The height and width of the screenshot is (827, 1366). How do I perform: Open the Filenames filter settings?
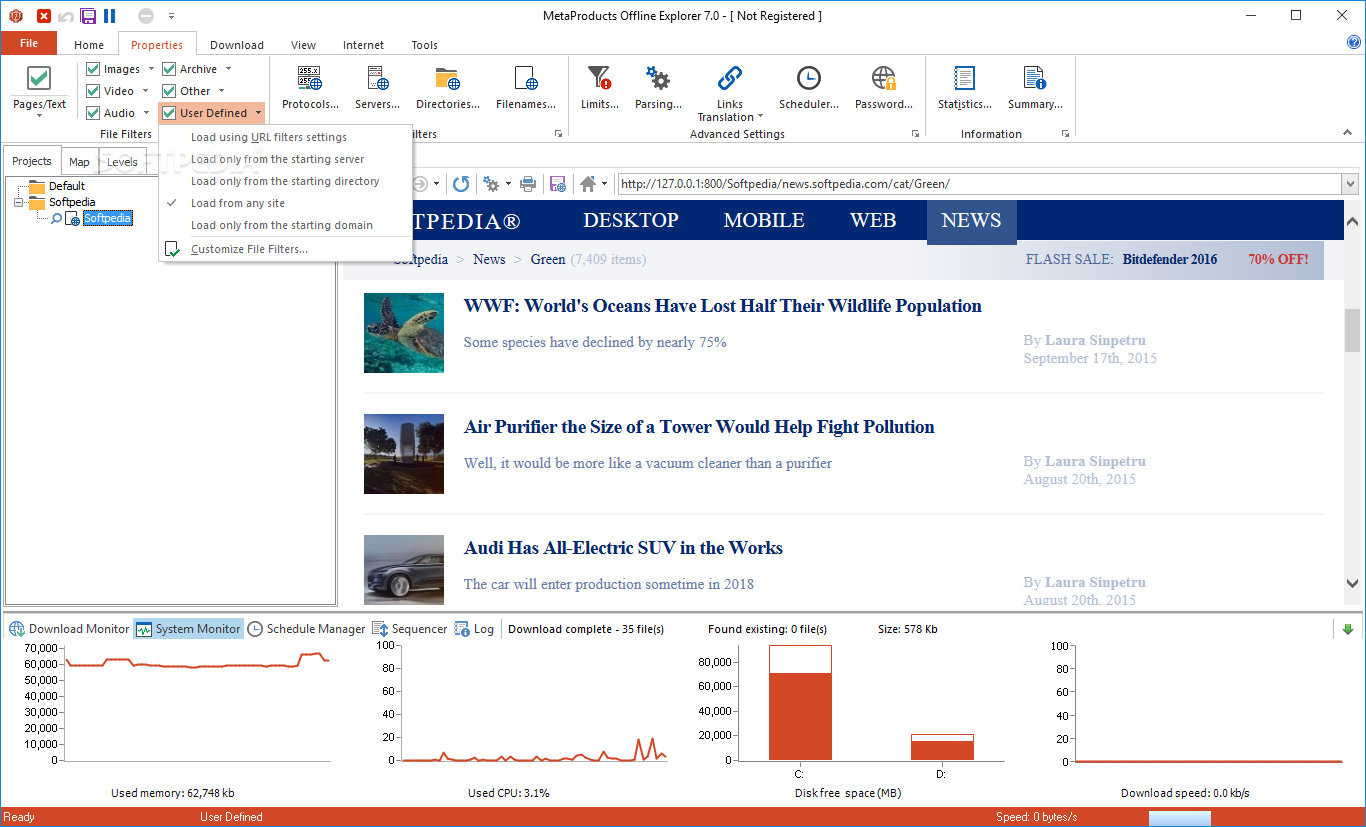coord(526,87)
